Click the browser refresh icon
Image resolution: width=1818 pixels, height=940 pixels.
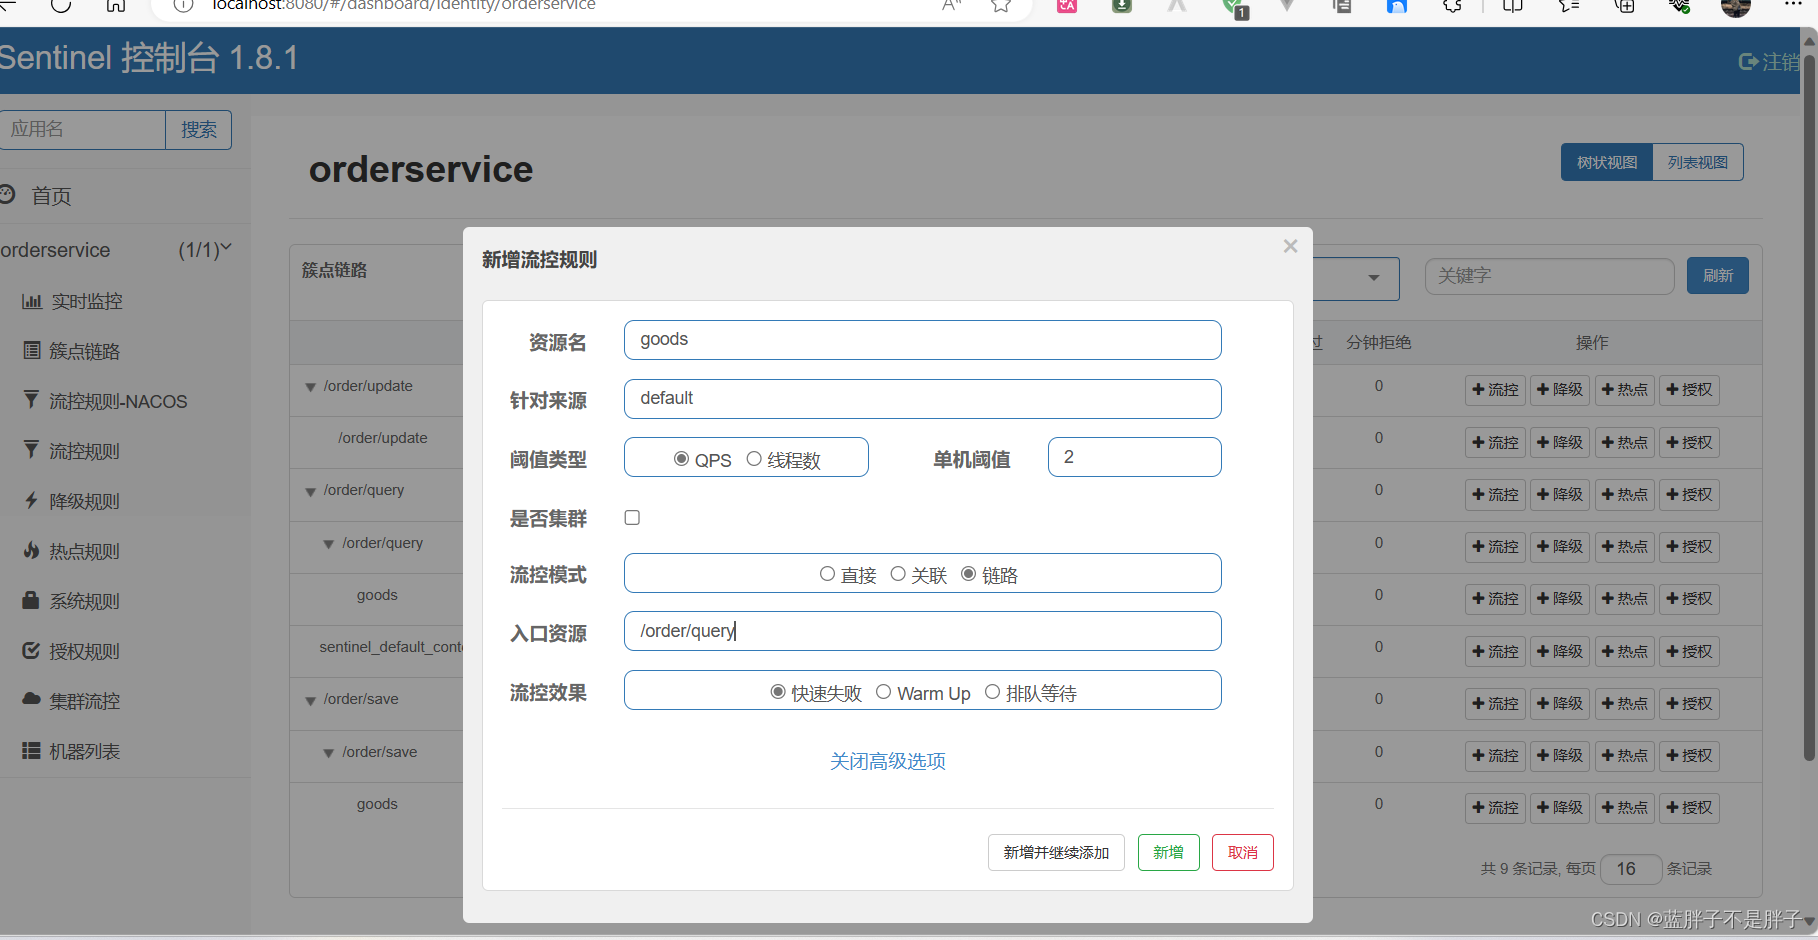pos(61,5)
